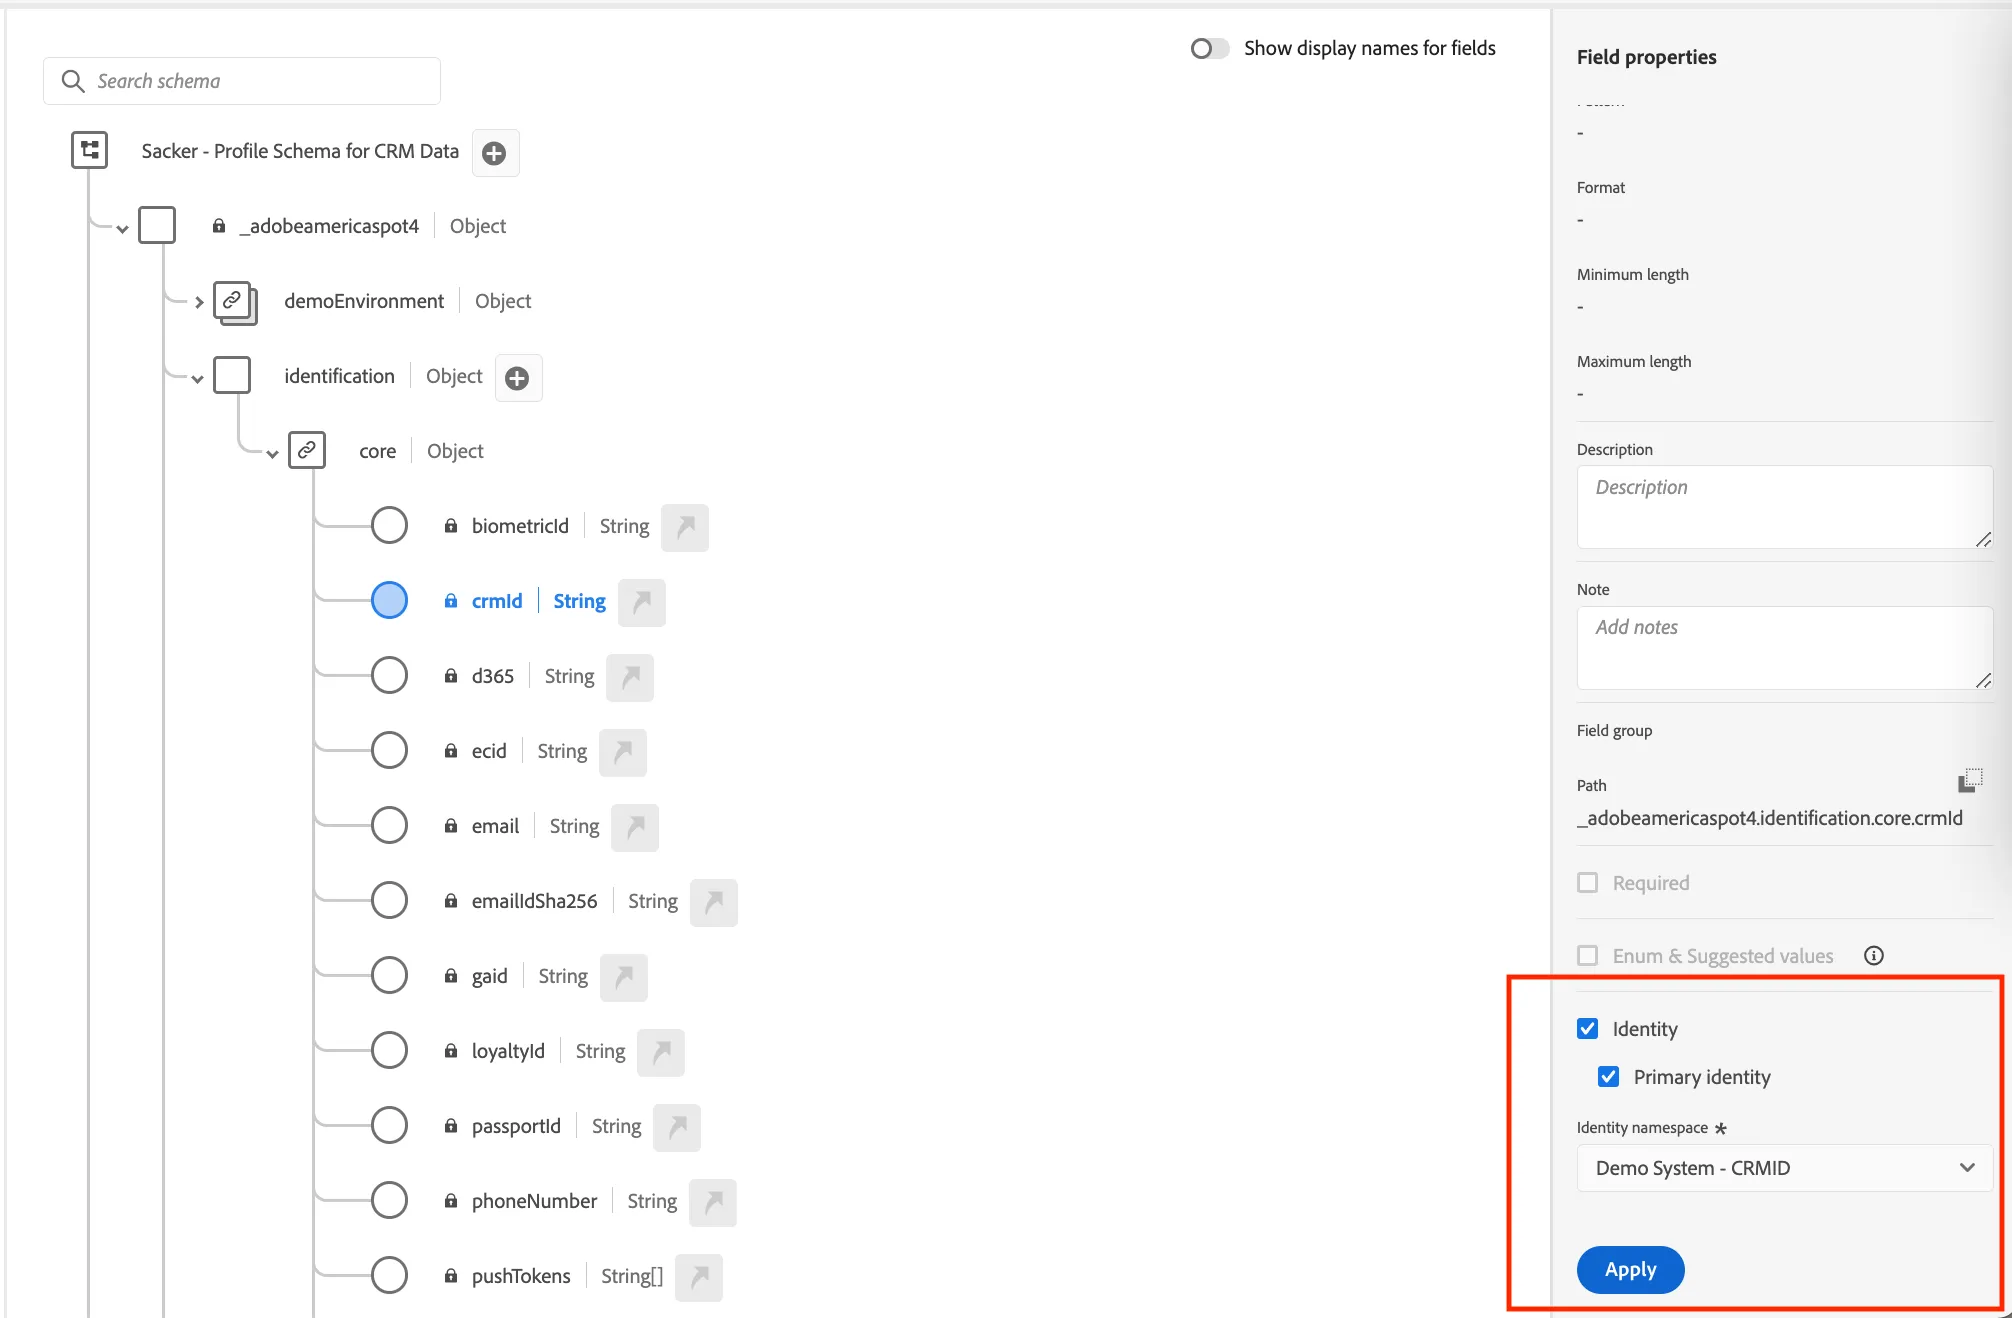Viewport: 2012px width, 1318px height.
Task: Select the loyaltyId field name
Action: [508, 1051]
